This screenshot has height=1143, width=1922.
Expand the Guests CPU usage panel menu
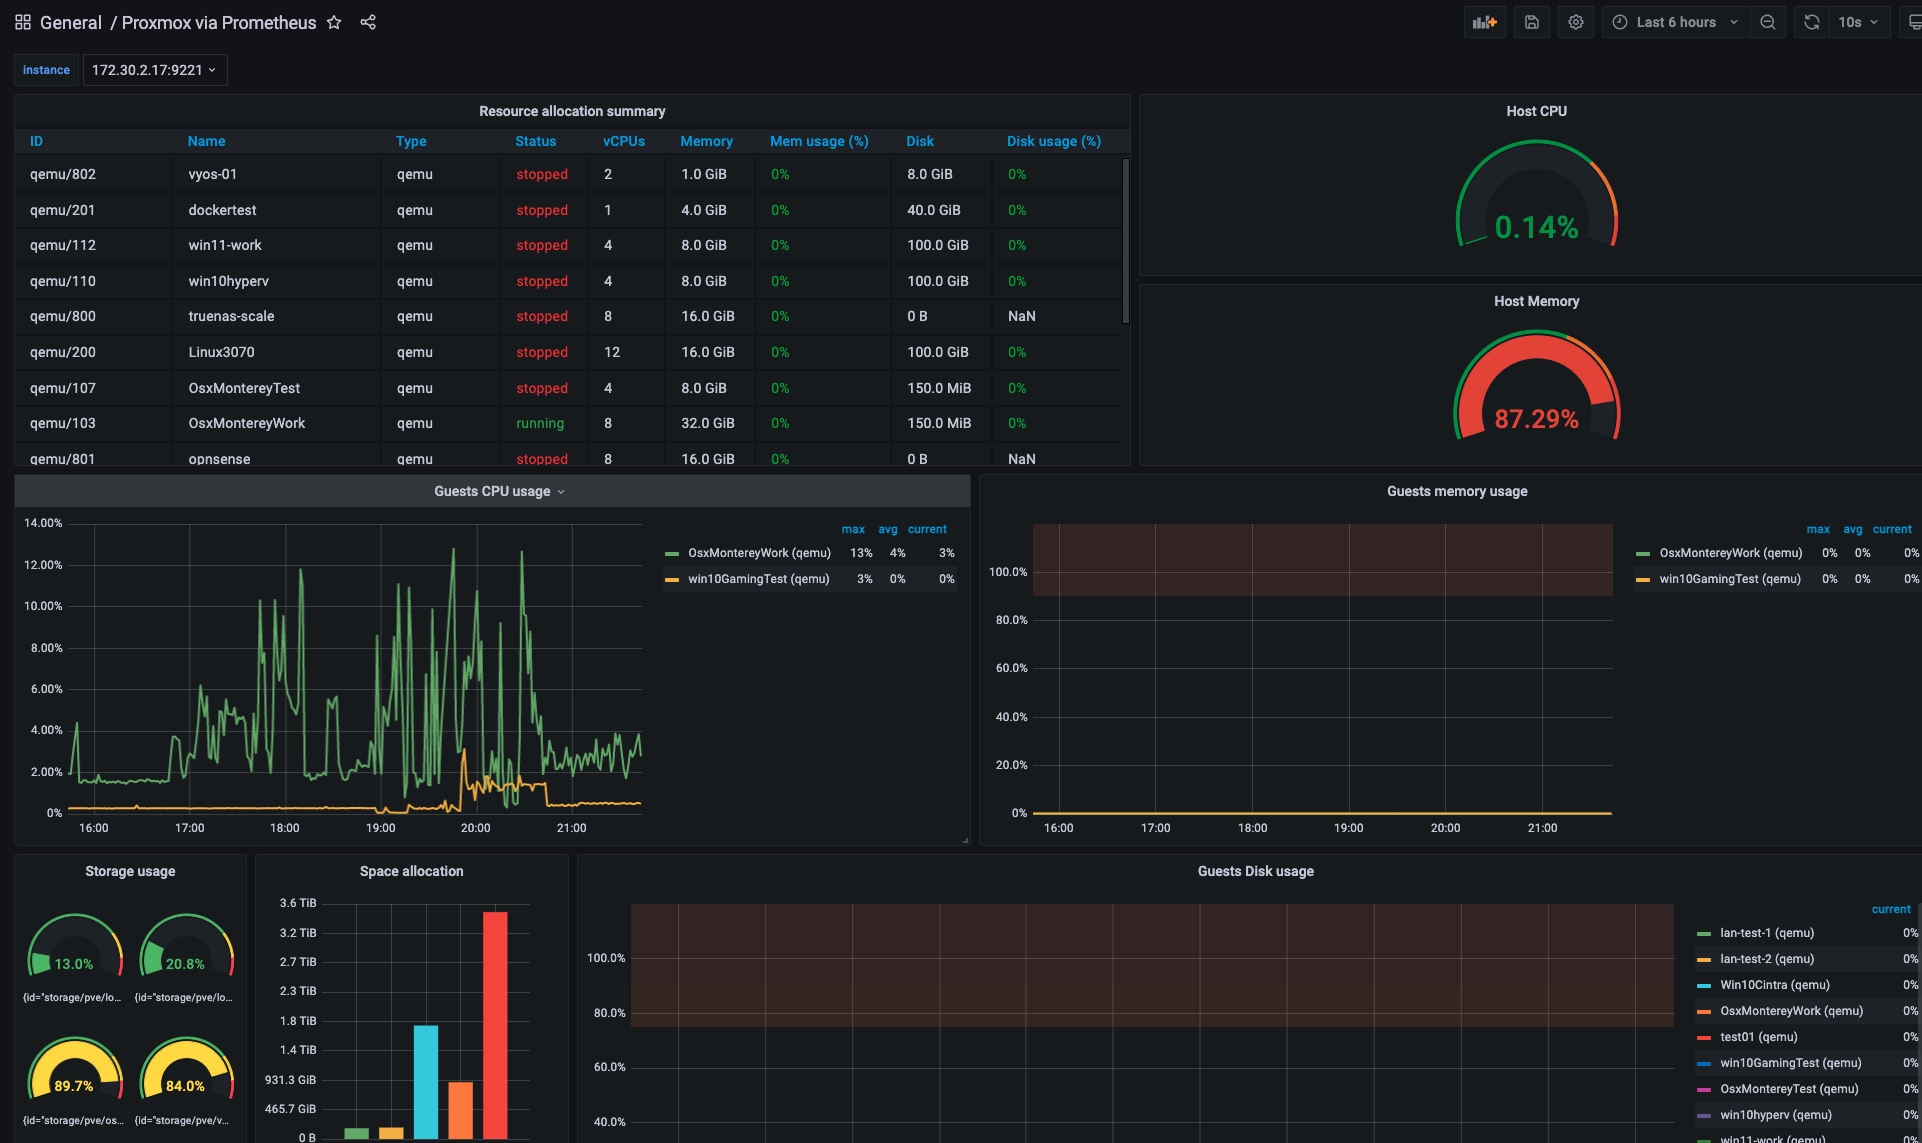[x=499, y=491]
